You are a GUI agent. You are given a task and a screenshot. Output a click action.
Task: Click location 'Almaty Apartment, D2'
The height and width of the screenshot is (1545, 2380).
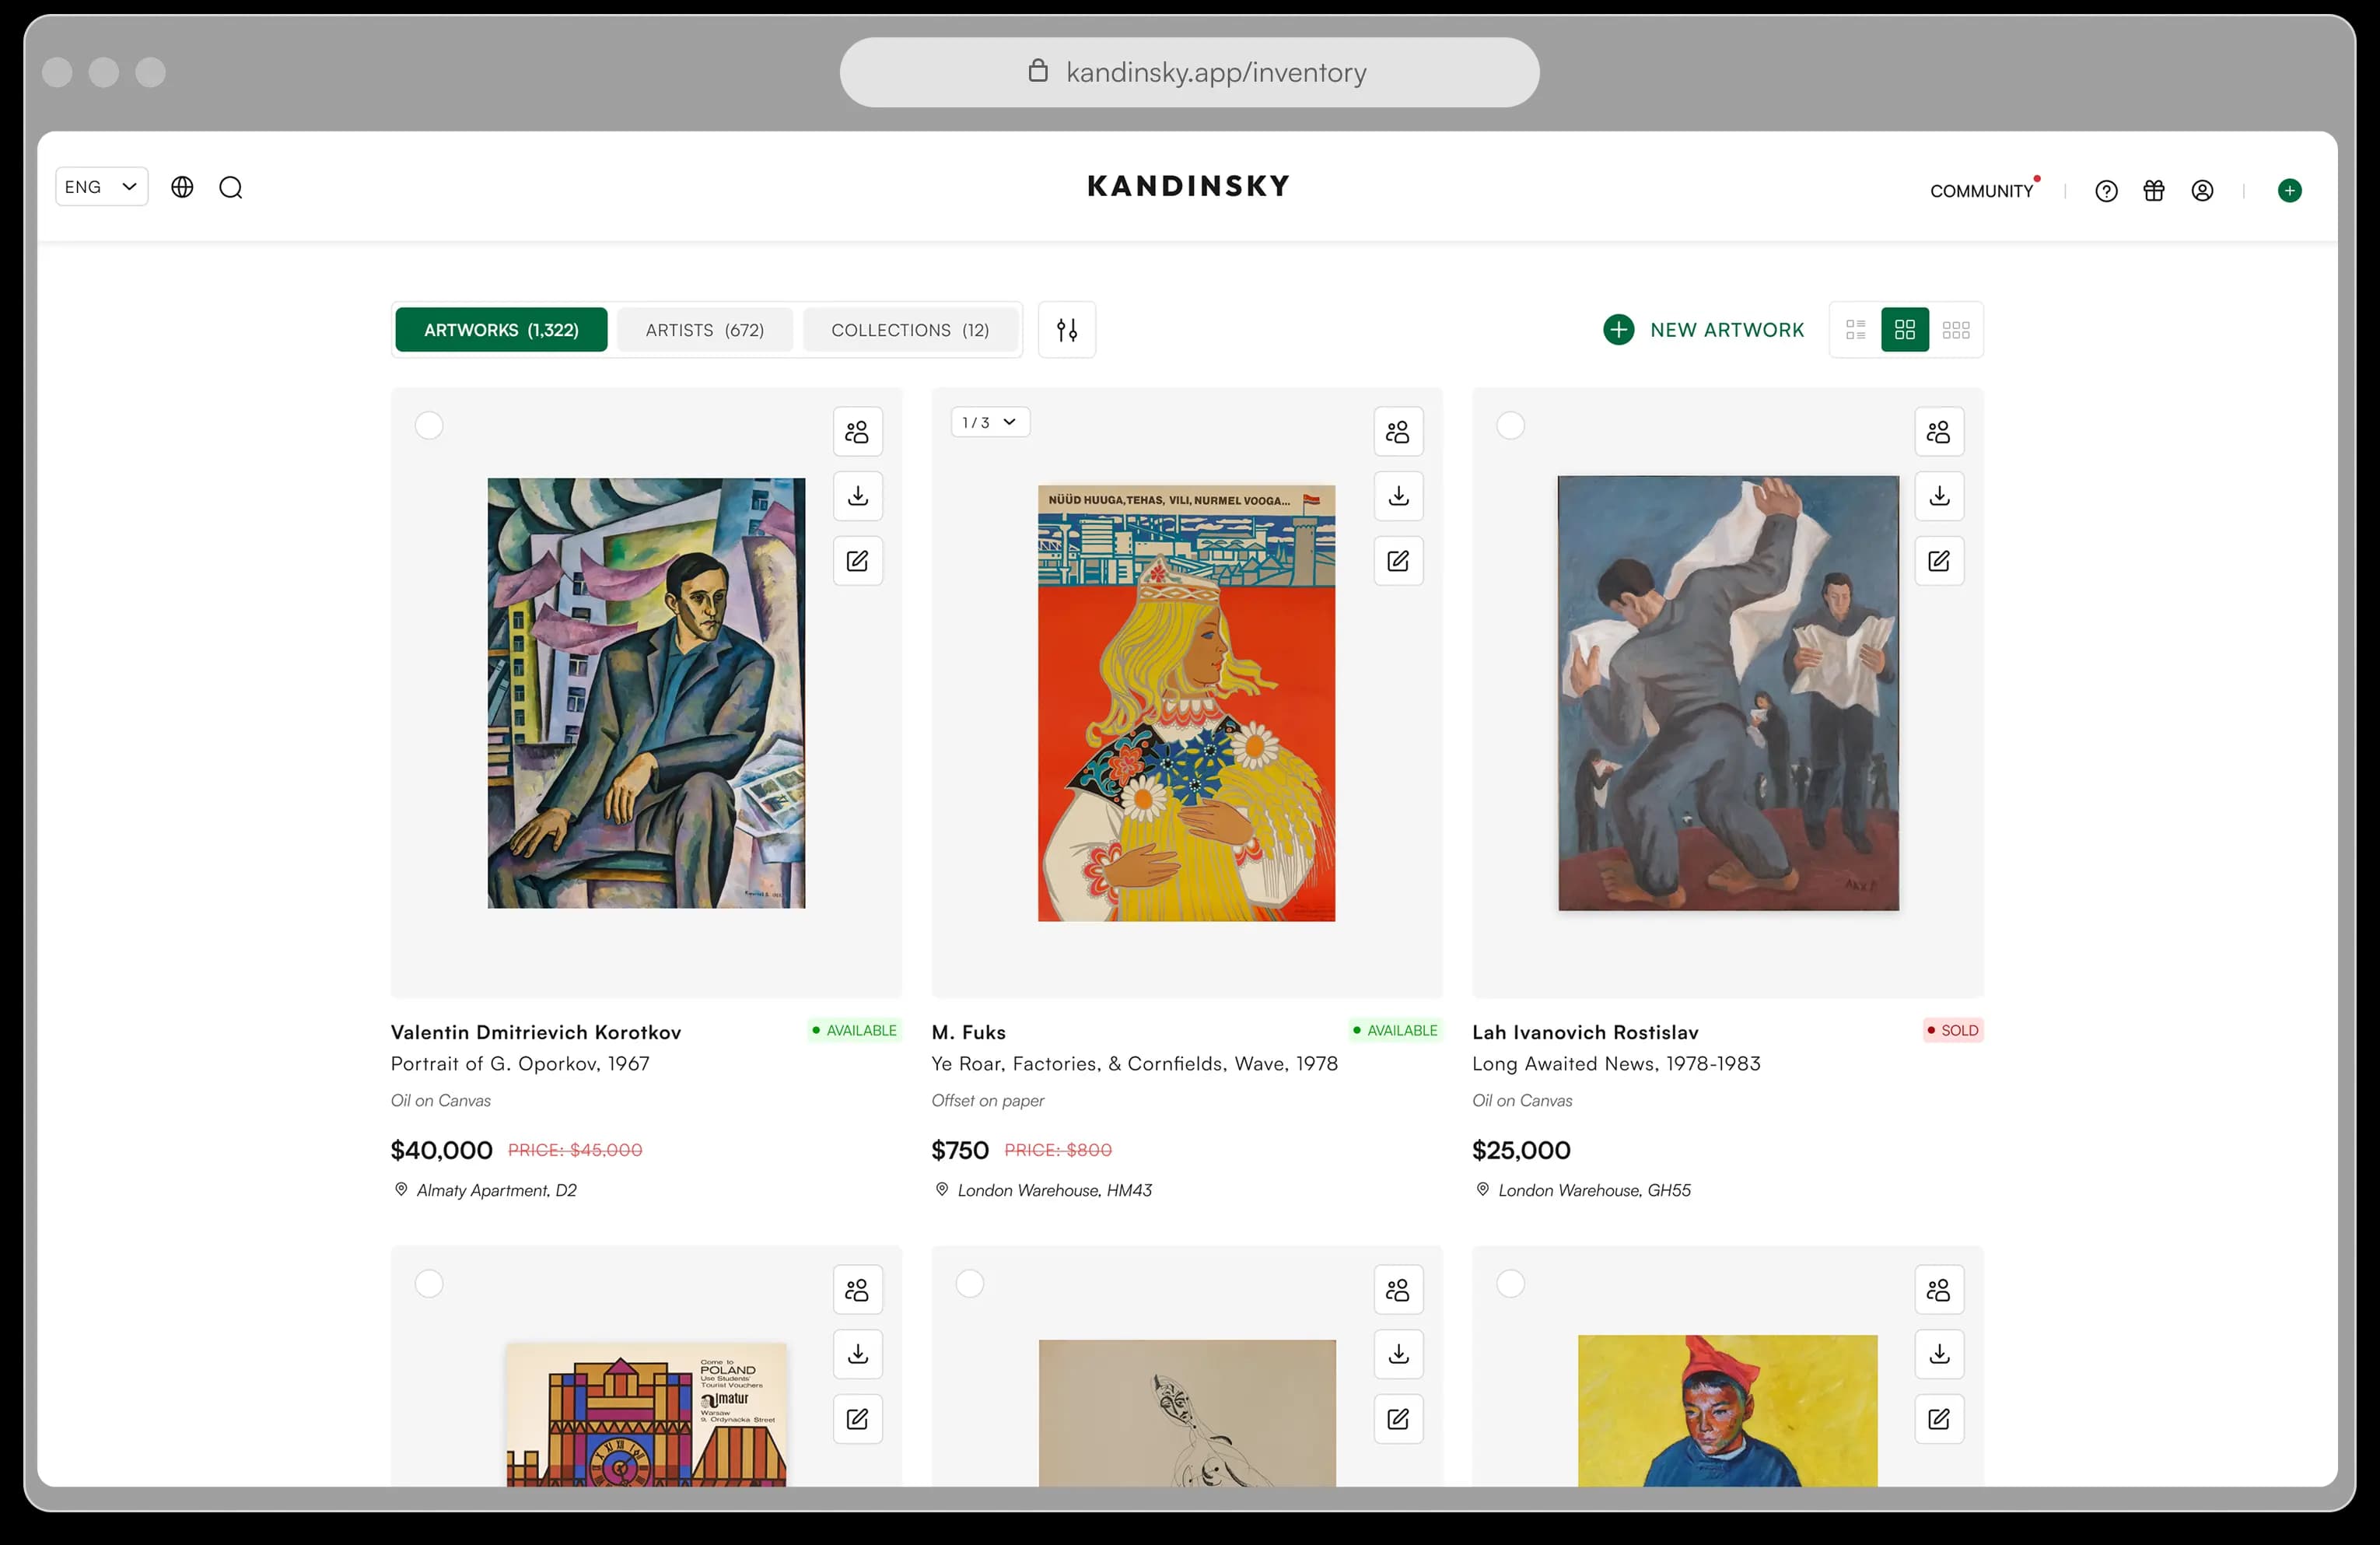point(485,1190)
